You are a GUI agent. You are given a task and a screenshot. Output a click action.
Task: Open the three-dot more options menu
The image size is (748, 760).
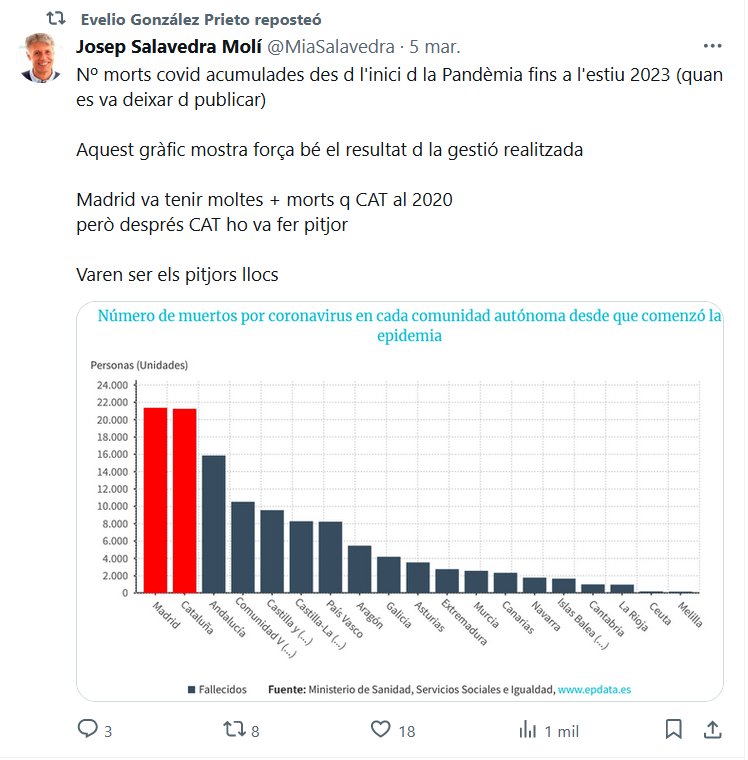[x=712, y=46]
